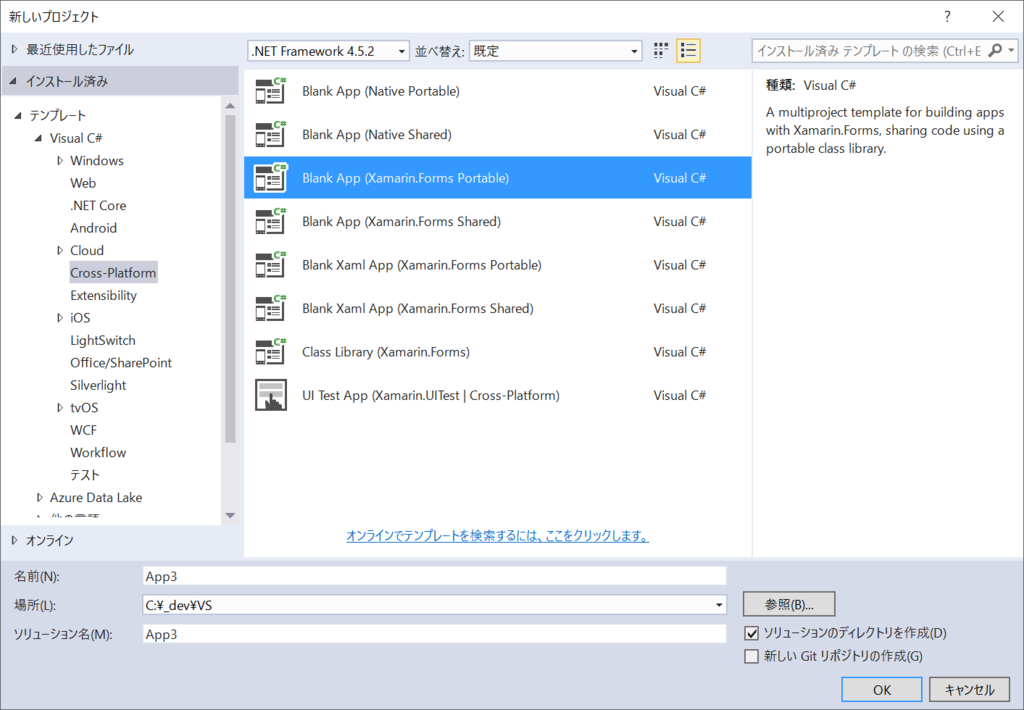This screenshot has width=1024, height=710.
Task: Close the 新しいプロジェクト dialog
Action: click(998, 16)
